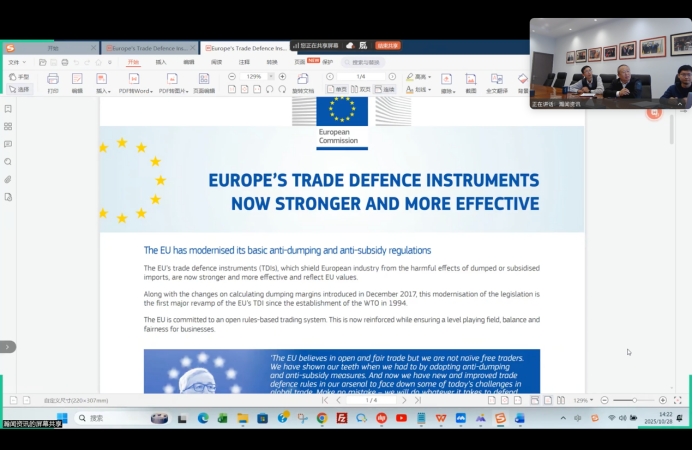The width and height of the screenshot is (693, 450).
Task: Toggle 连续 (Continuous) scrolling mode
Action: tap(387, 89)
